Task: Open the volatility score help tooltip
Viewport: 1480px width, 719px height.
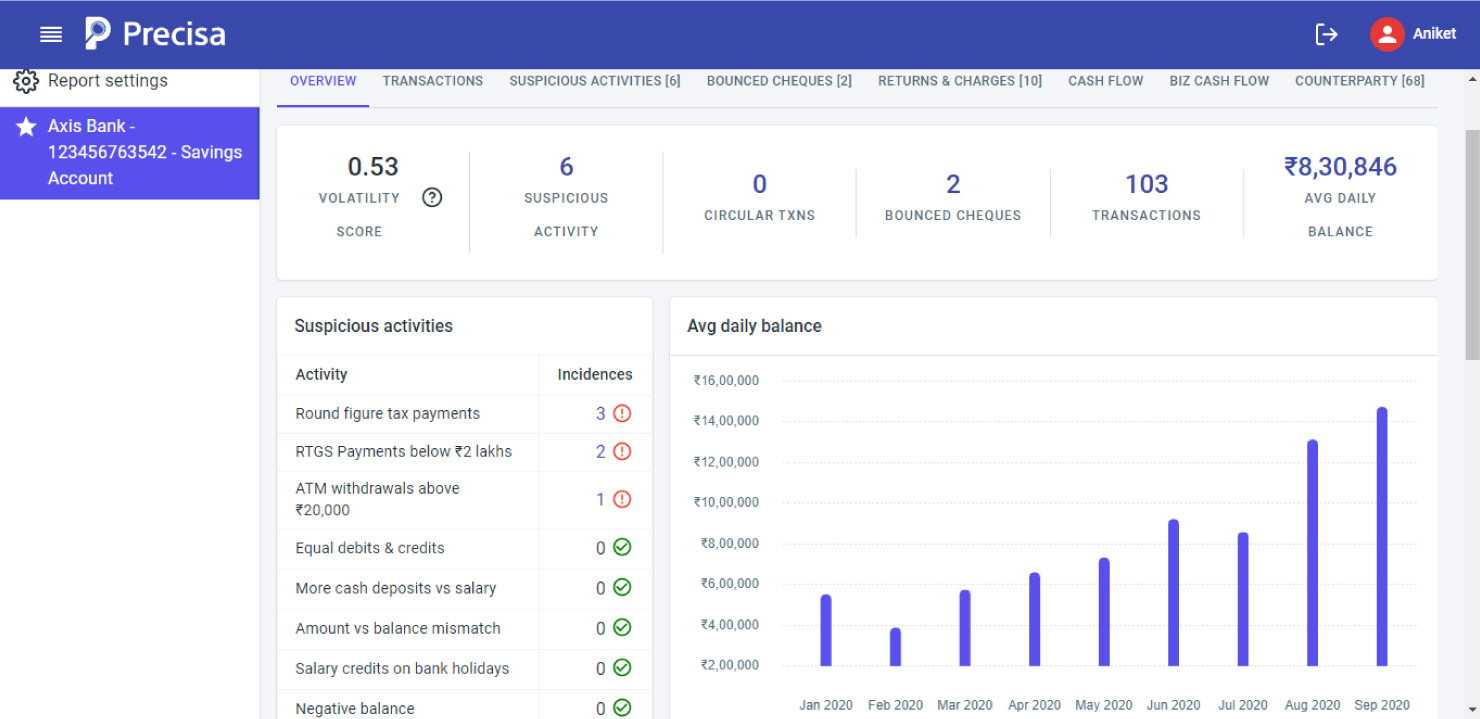Action: [432, 197]
